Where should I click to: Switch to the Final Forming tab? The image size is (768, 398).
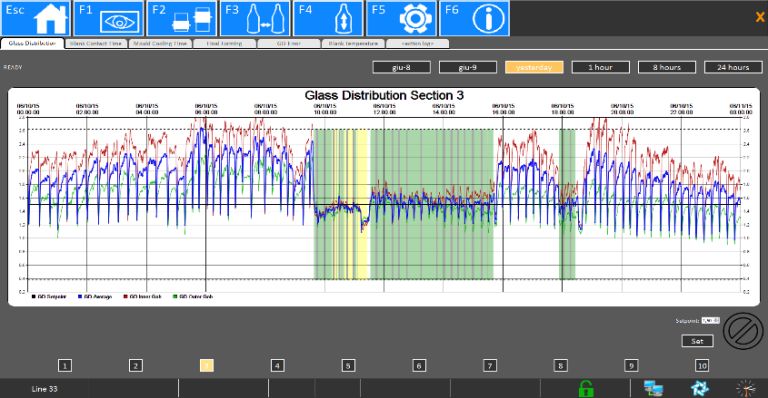click(x=224, y=44)
